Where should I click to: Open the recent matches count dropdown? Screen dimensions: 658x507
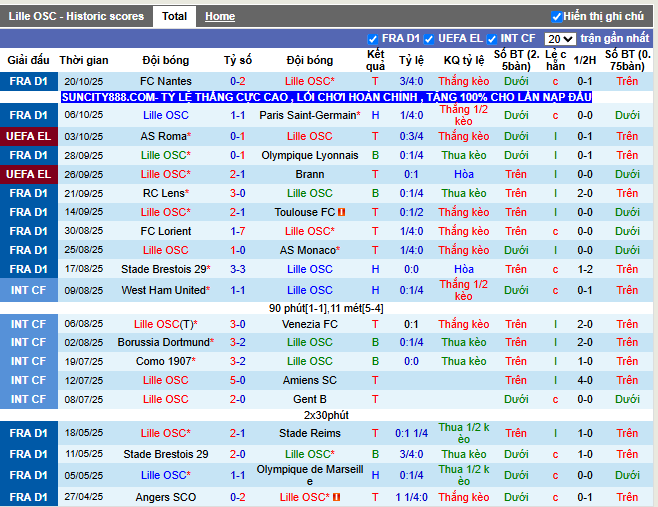click(560, 39)
